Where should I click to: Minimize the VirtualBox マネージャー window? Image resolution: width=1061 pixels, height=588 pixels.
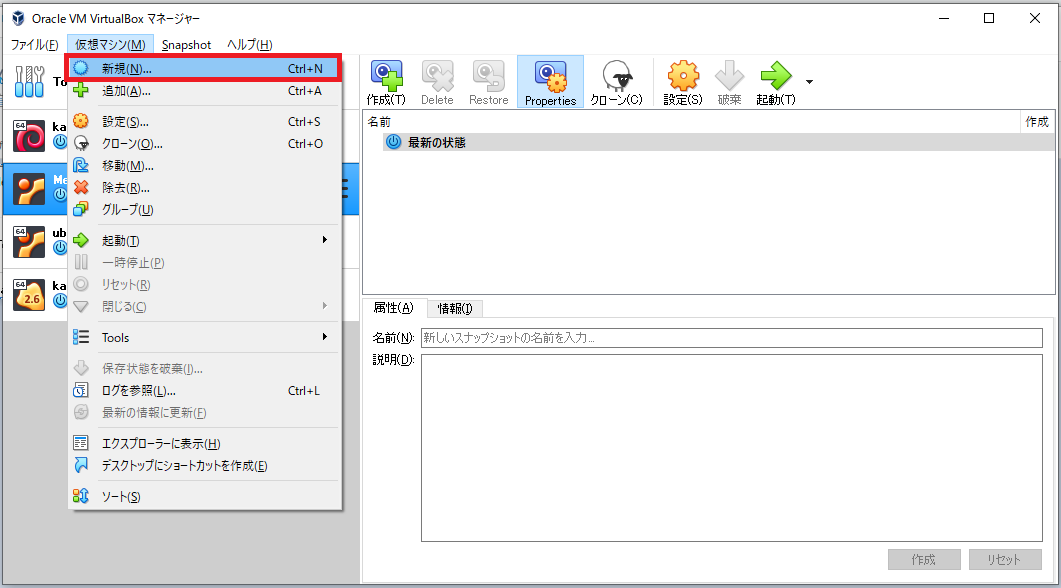pos(944,18)
